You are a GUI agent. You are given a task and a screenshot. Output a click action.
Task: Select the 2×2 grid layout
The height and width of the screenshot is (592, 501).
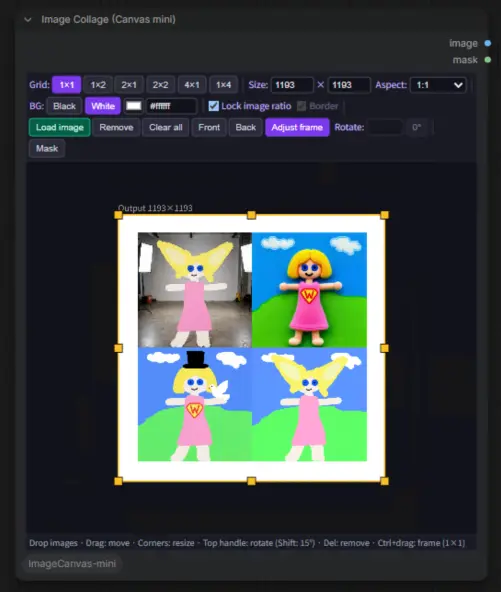pyautogui.click(x=160, y=85)
